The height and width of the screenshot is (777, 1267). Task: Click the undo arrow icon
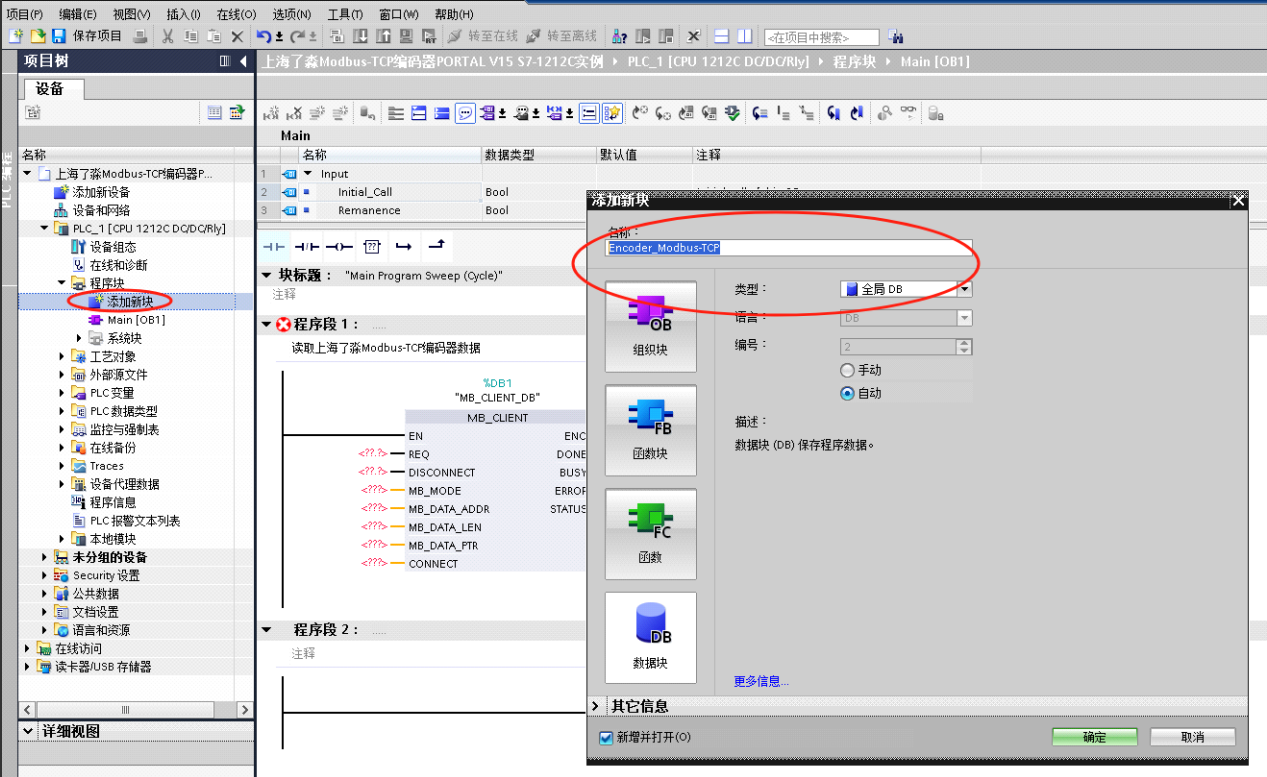[x=266, y=36]
